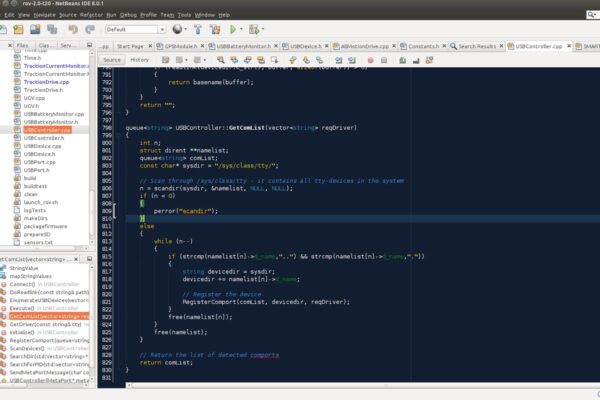Toggle rectangular selection mode

[274, 60]
